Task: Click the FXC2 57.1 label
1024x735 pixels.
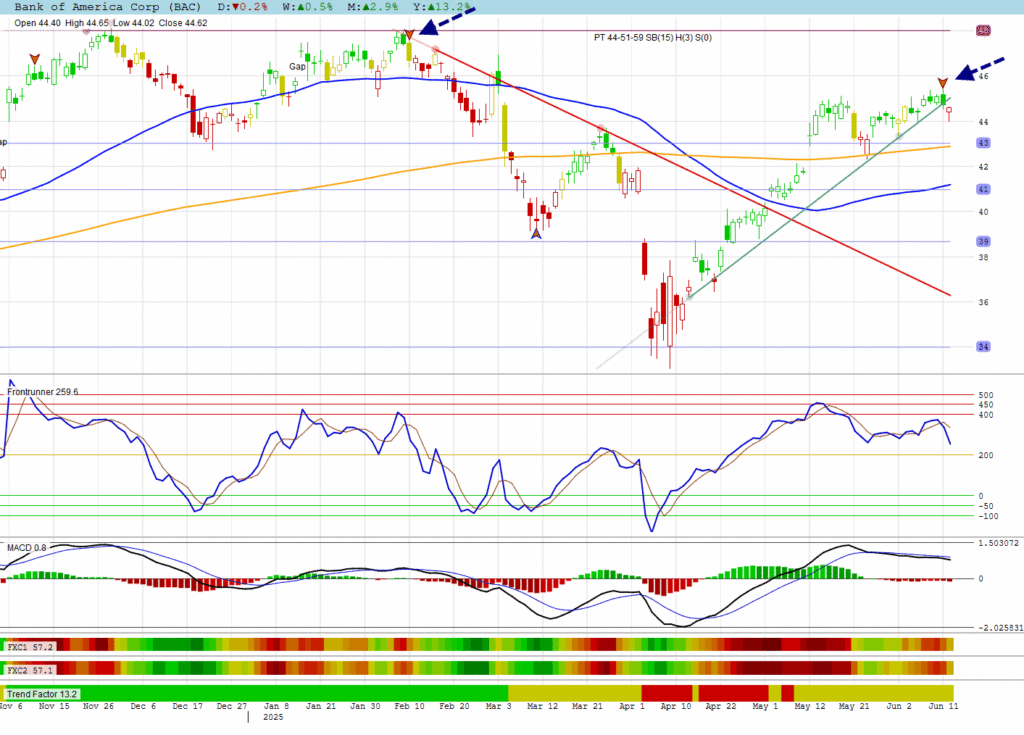Action: click(x=29, y=670)
